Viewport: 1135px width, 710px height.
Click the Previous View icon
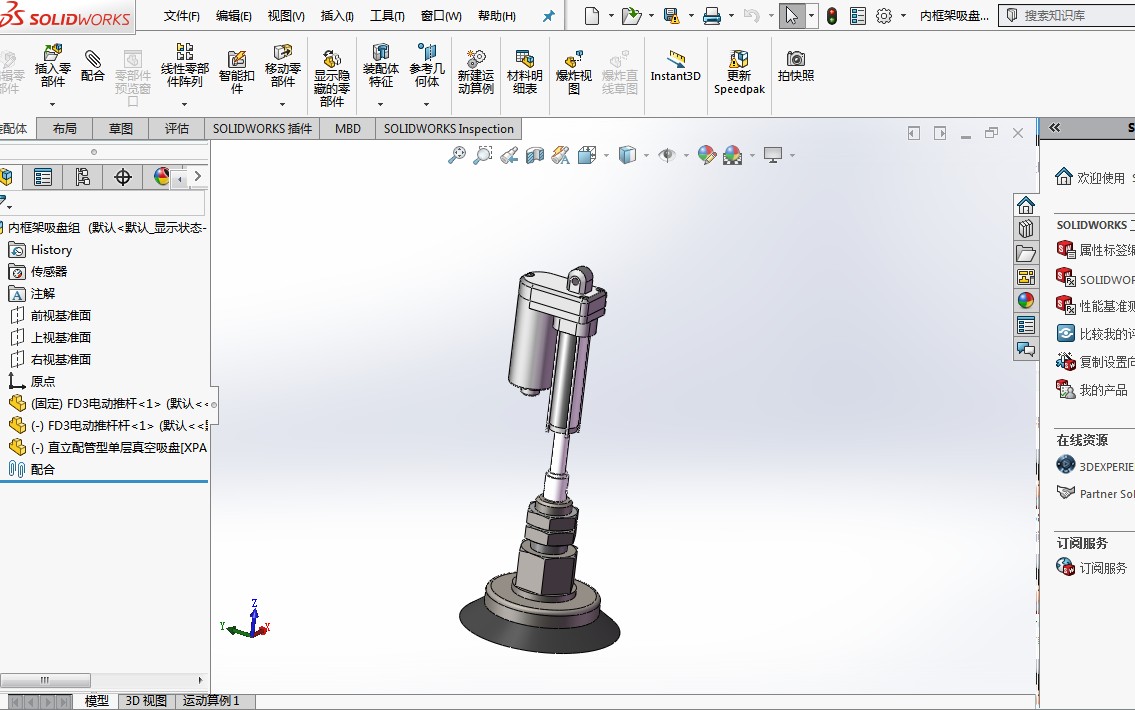509,155
